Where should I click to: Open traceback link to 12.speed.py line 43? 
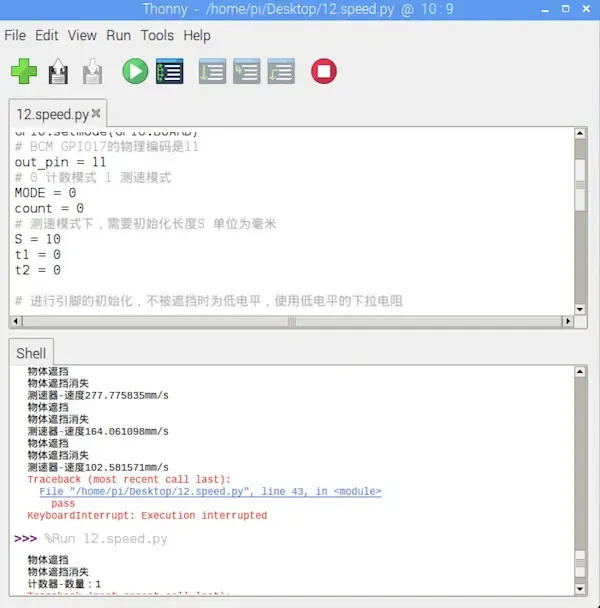tap(210, 491)
